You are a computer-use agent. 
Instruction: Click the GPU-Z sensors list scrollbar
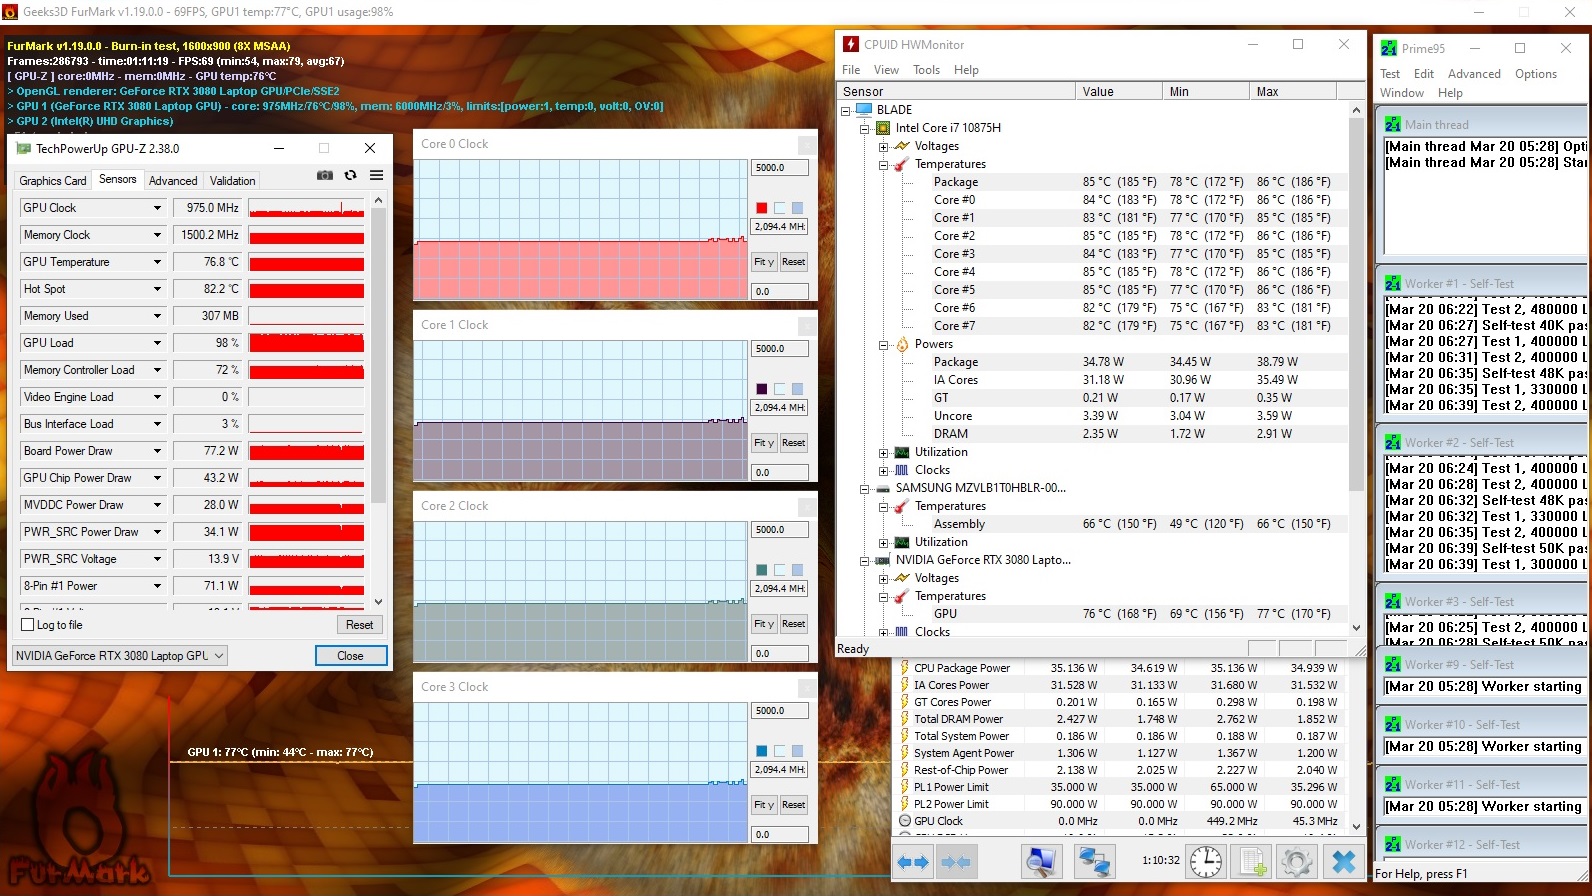[x=378, y=401]
